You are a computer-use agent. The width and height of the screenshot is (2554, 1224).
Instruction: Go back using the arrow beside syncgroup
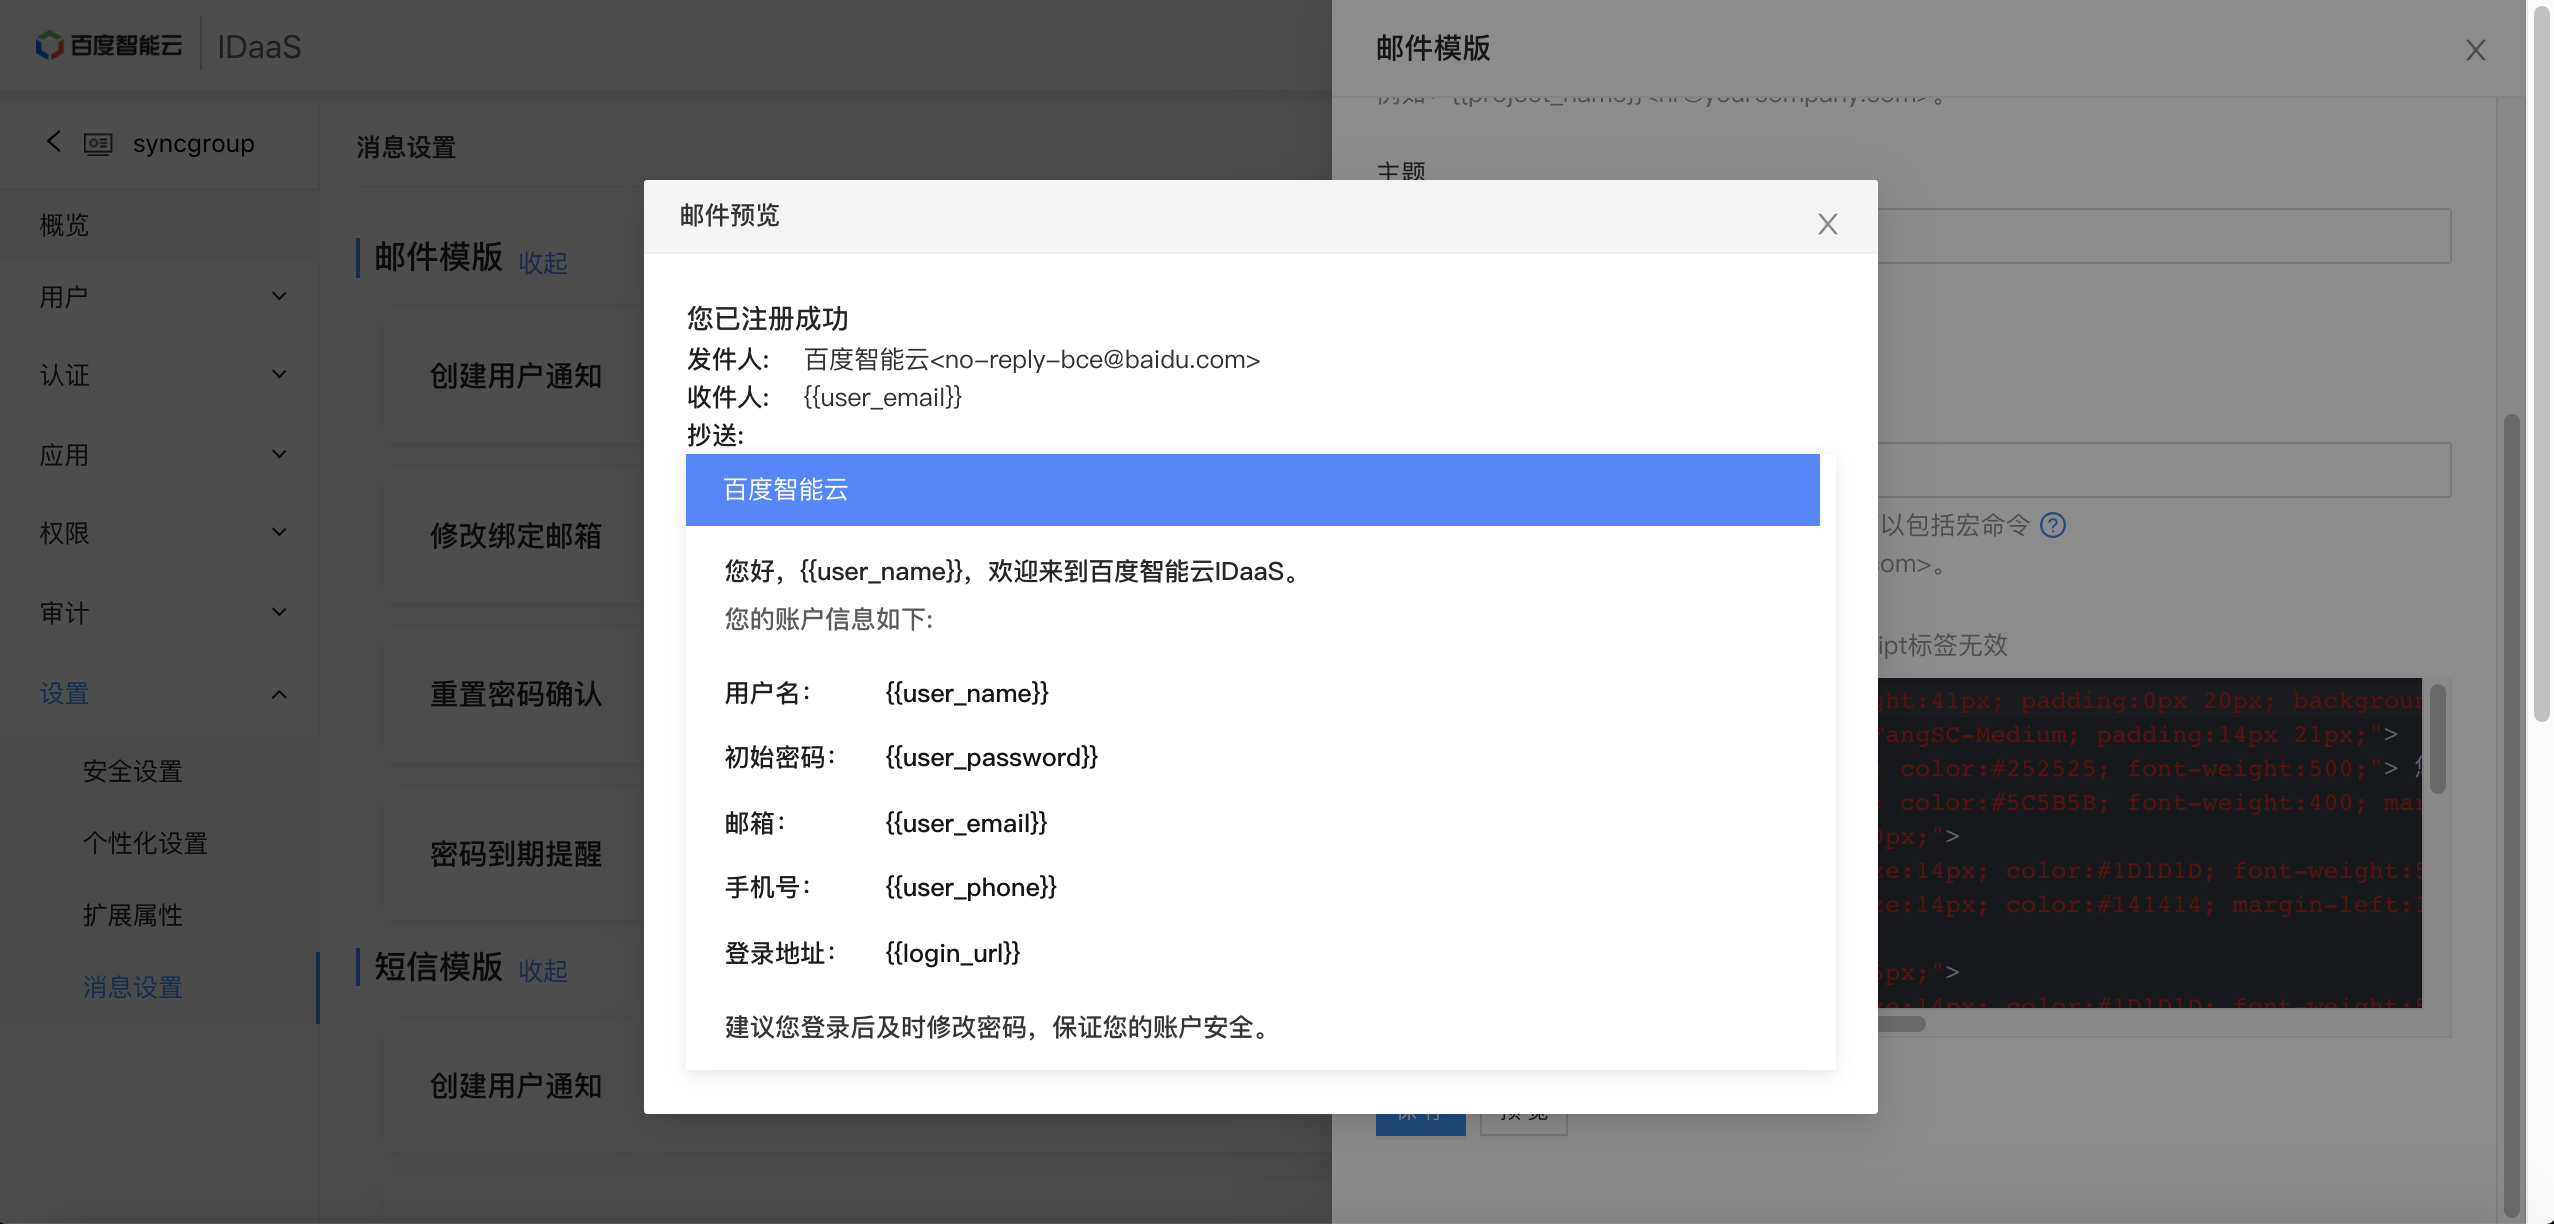54,142
